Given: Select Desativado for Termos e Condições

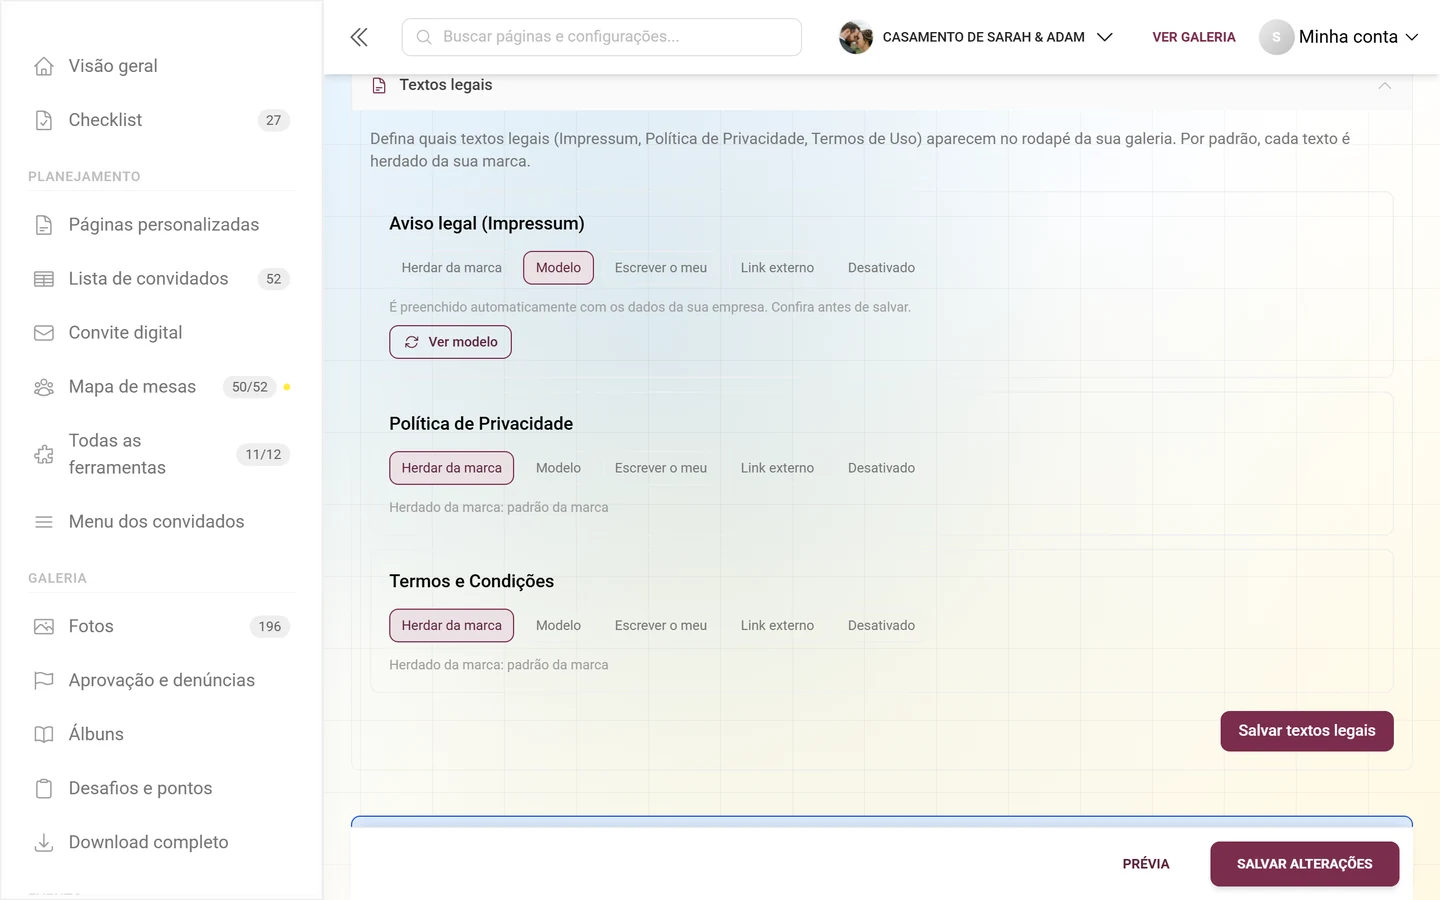Looking at the screenshot, I should pyautogui.click(x=881, y=626).
